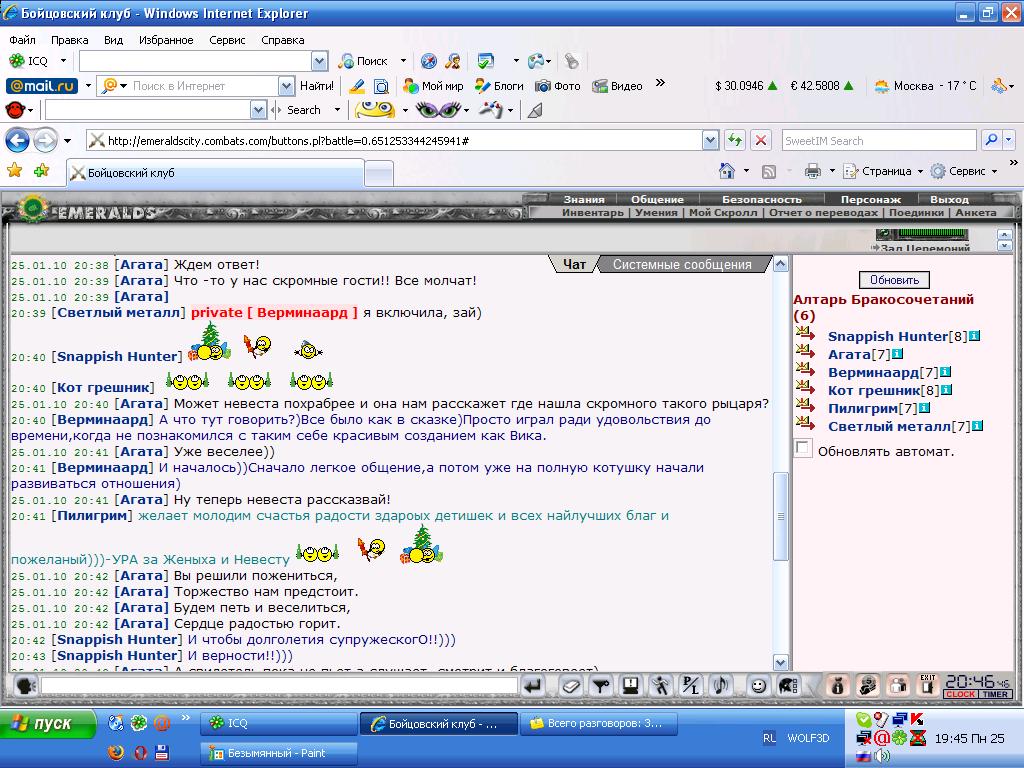The height and width of the screenshot is (768, 1024).
Task: Click the mail.ru logo button
Action: pyautogui.click(x=42, y=86)
